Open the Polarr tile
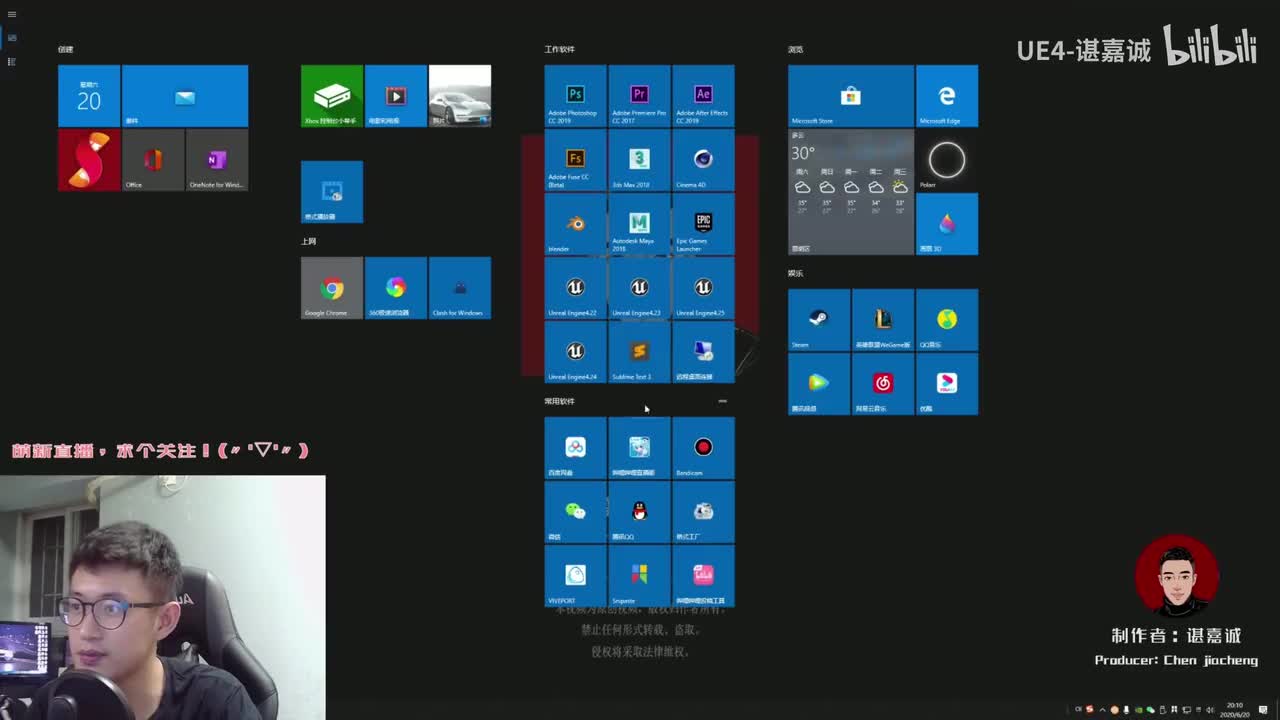 click(x=947, y=160)
